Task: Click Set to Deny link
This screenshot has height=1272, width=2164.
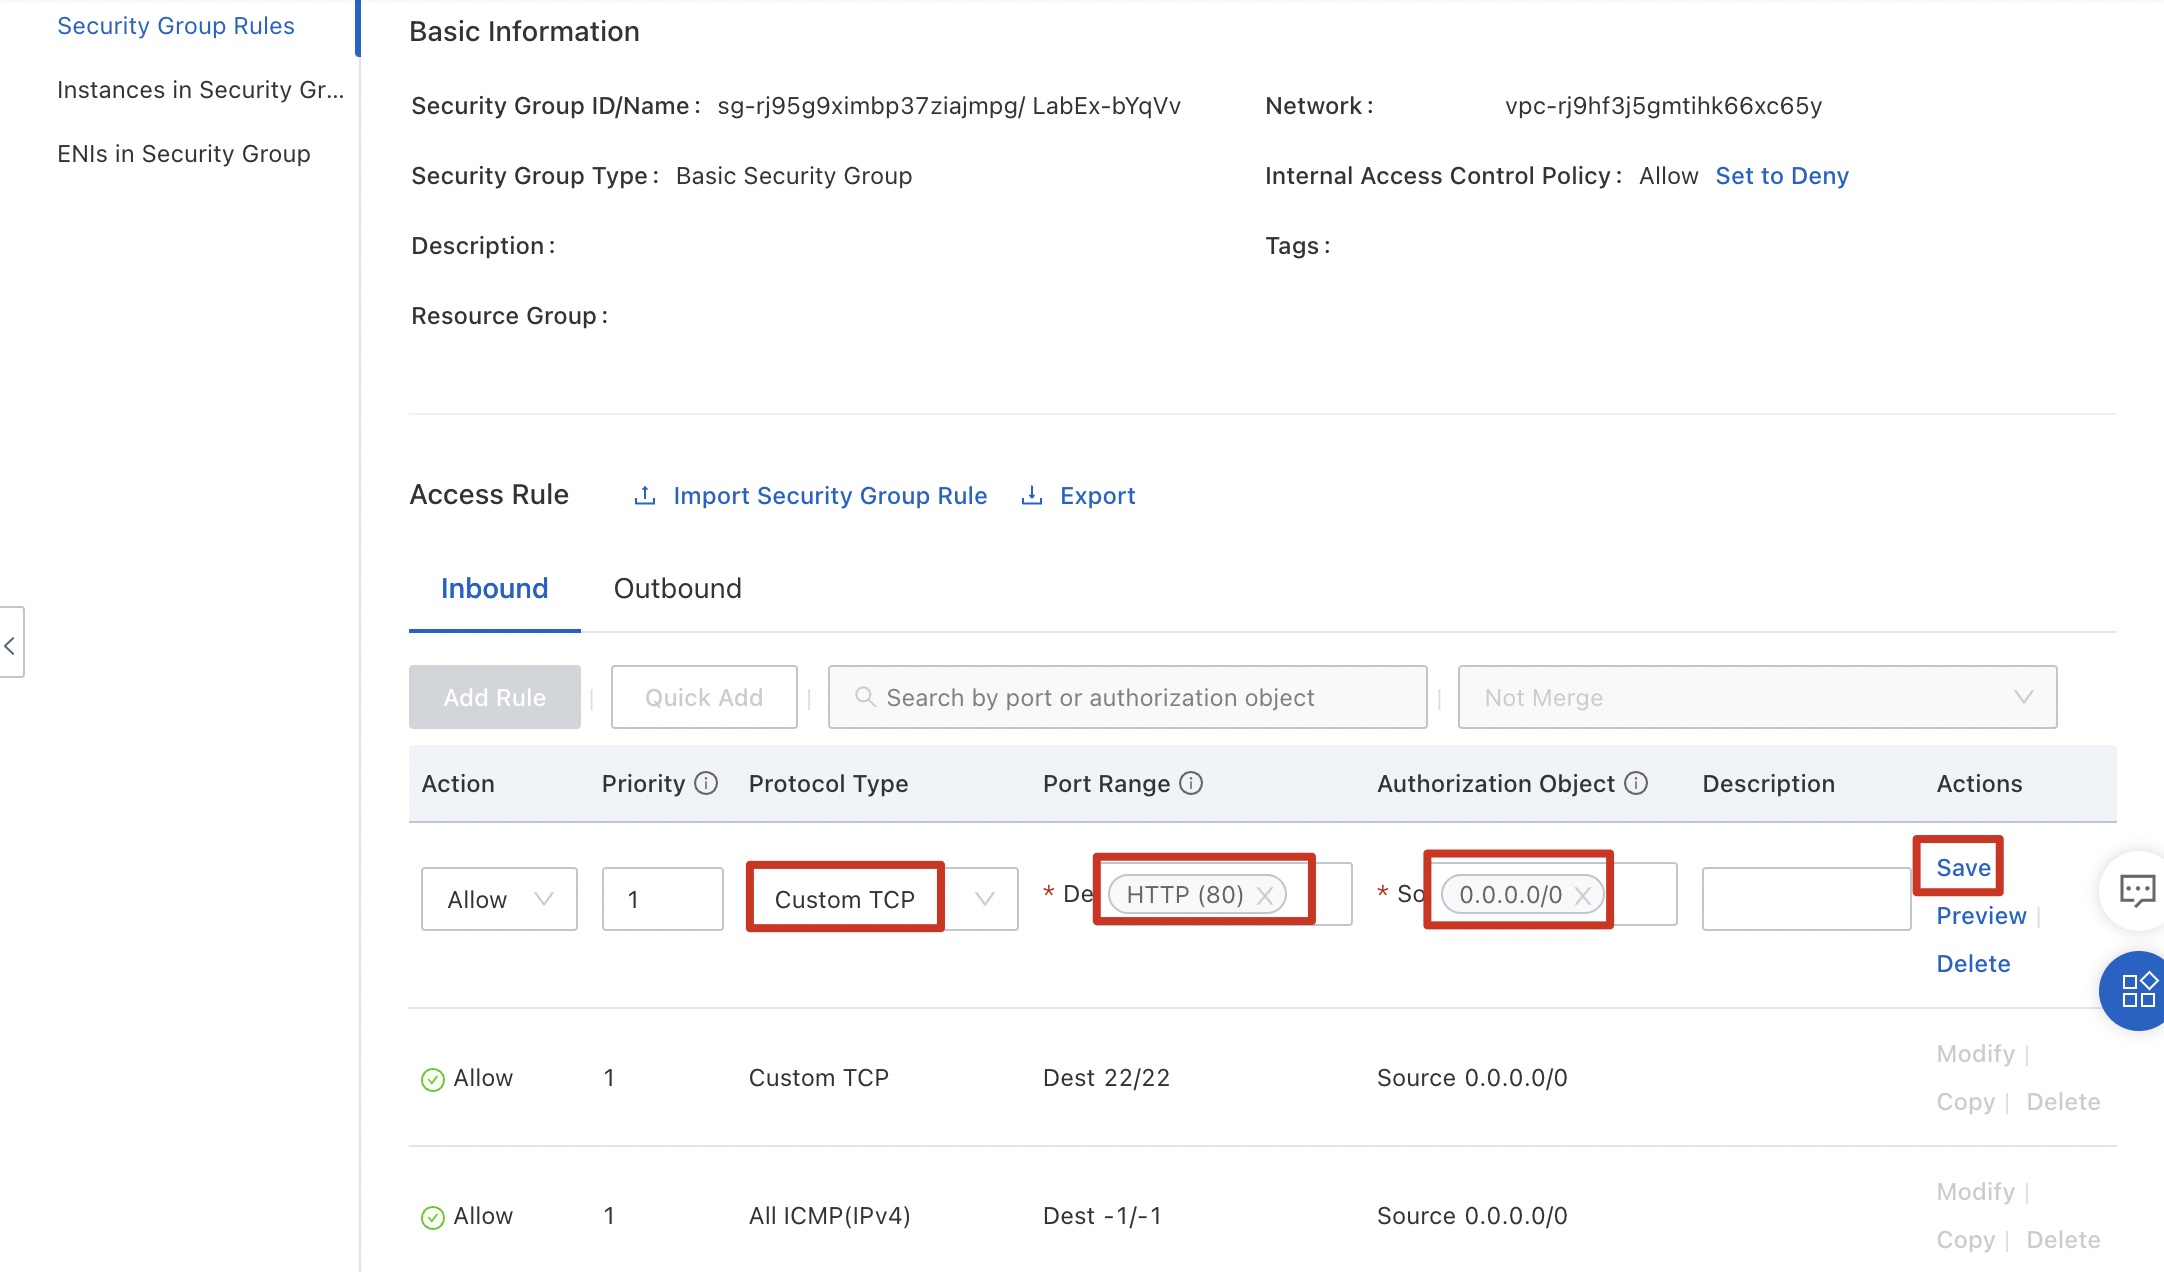Action: pos(1782,176)
